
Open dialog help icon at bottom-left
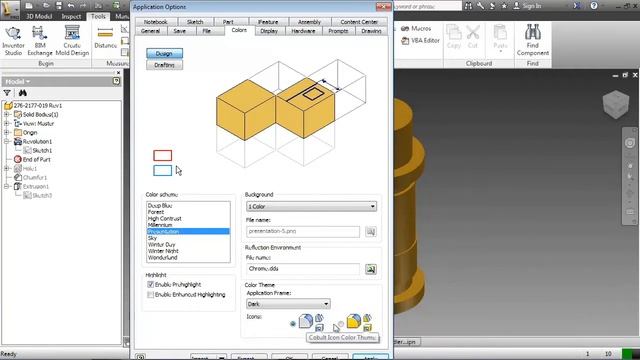point(140,357)
